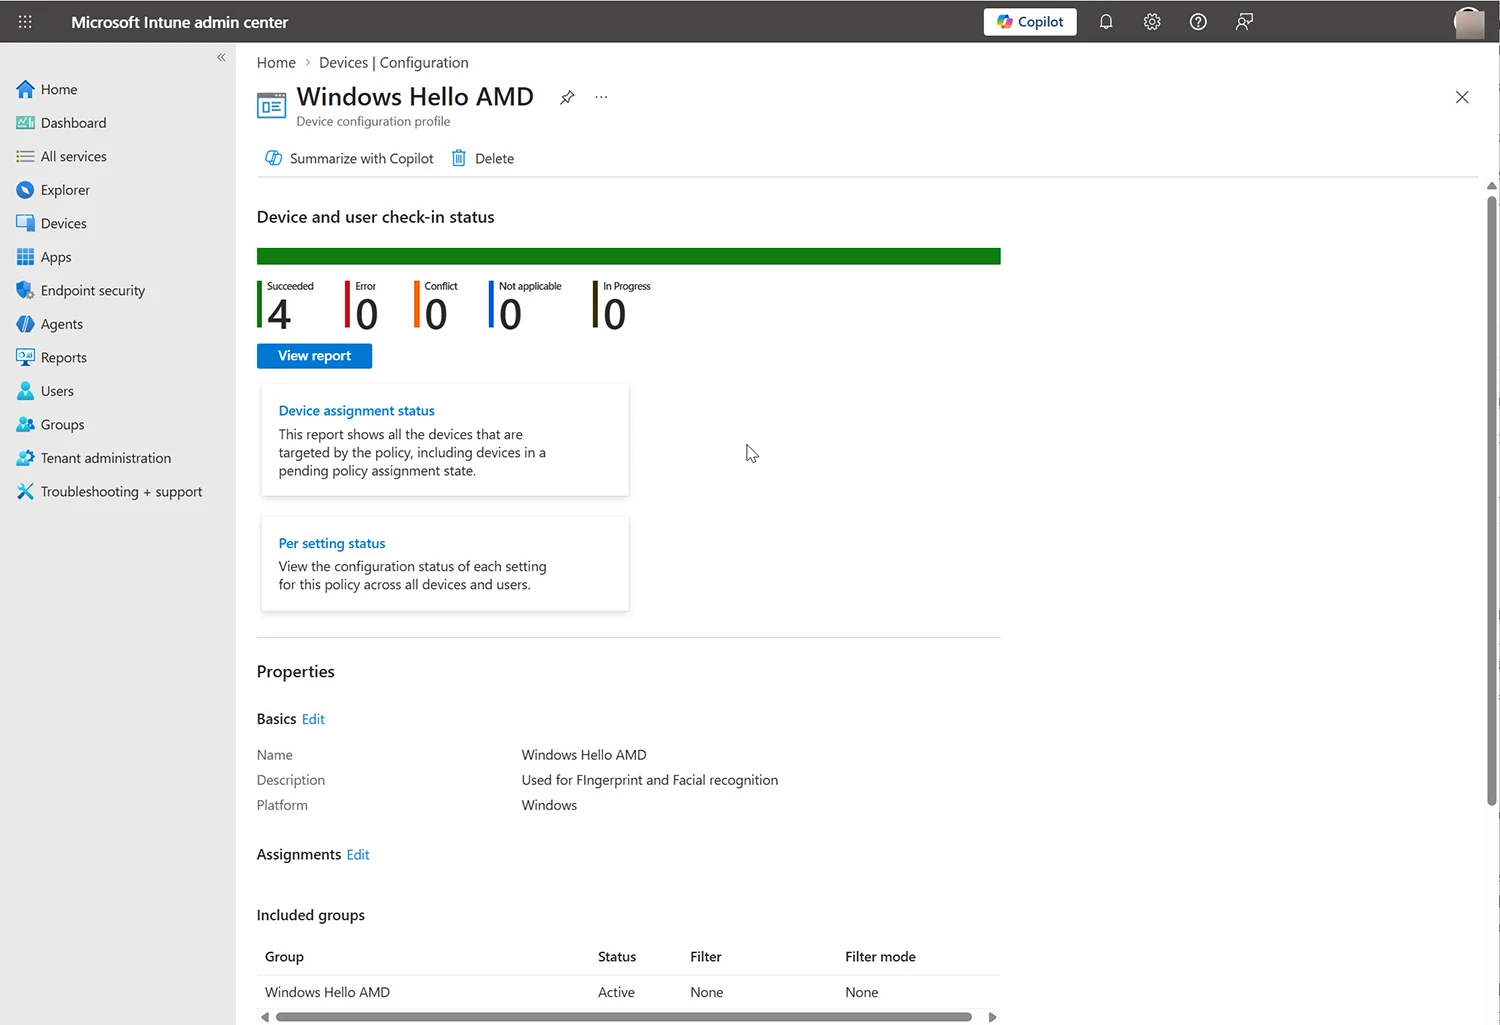
Task: Edit the Basics properties
Action: (313, 719)
